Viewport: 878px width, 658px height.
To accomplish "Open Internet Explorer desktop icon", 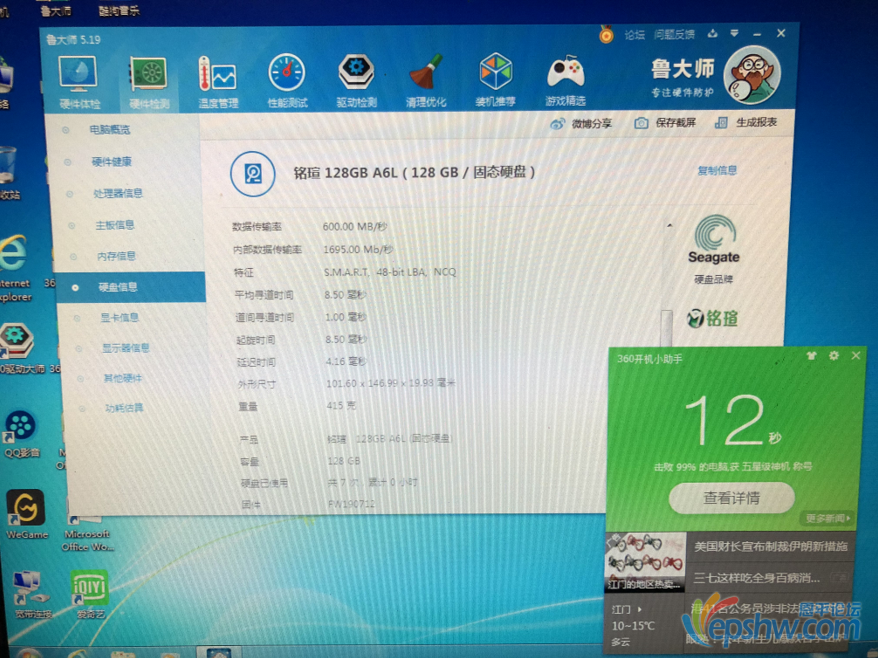I will (15, 268).
